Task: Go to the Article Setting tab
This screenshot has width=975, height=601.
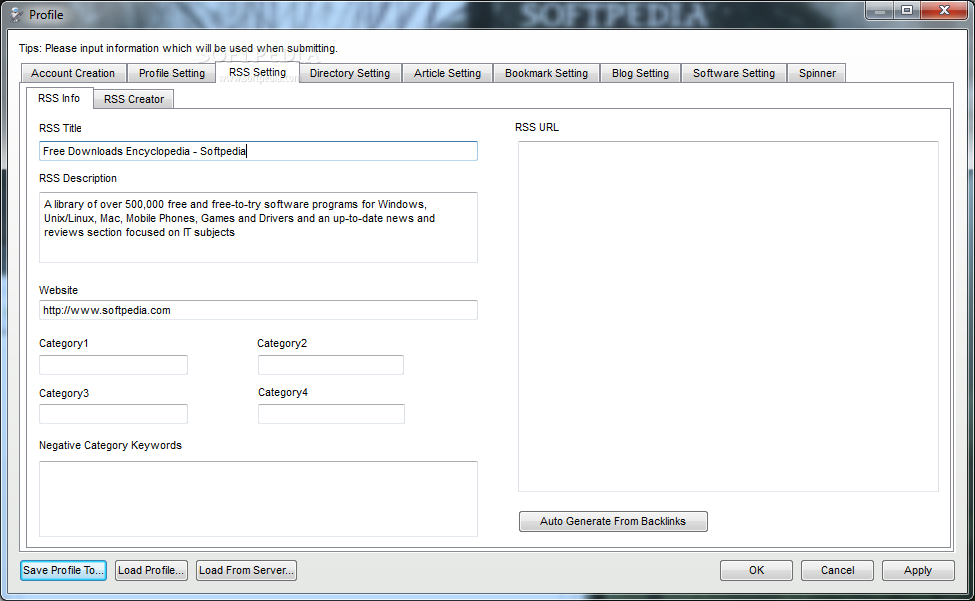Action: point(447,73)
